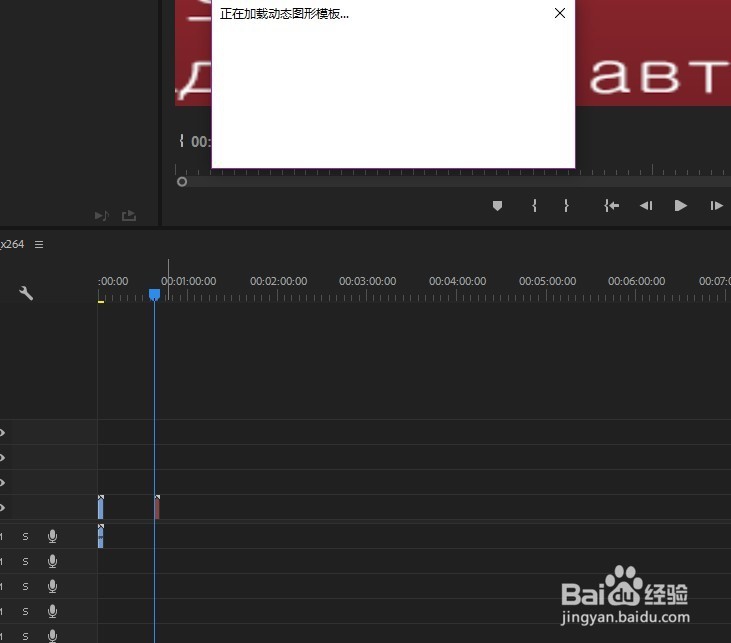
Task: Click 00:02:00:00 on the timeline ruler
Action: point(278,281)
